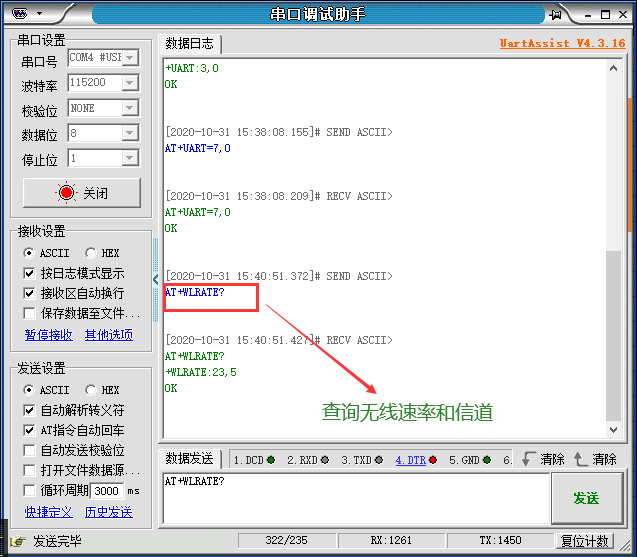Clear the log with the up-arrow 清除
This screenshot has height=557, width=637.
click(595, 459)
